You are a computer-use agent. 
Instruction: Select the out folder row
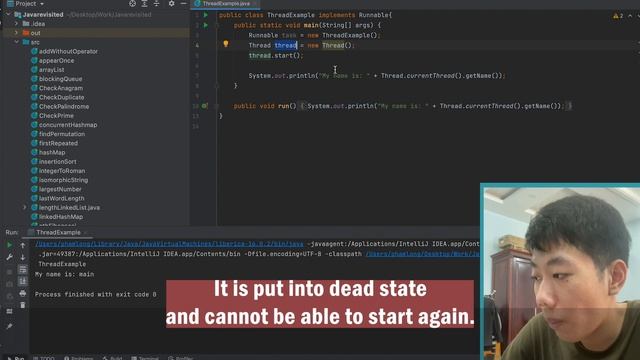(x=96, y=33)
